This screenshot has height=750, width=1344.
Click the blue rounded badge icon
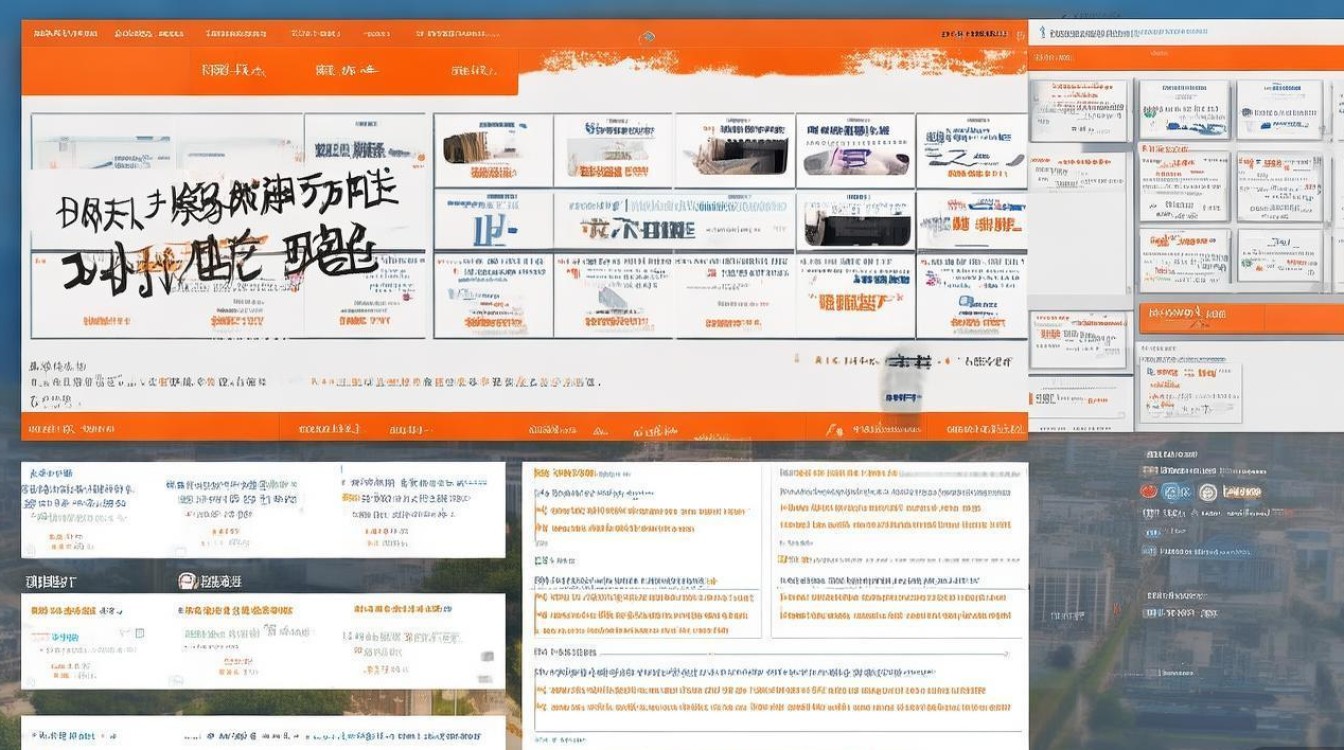click(1177, 492)
